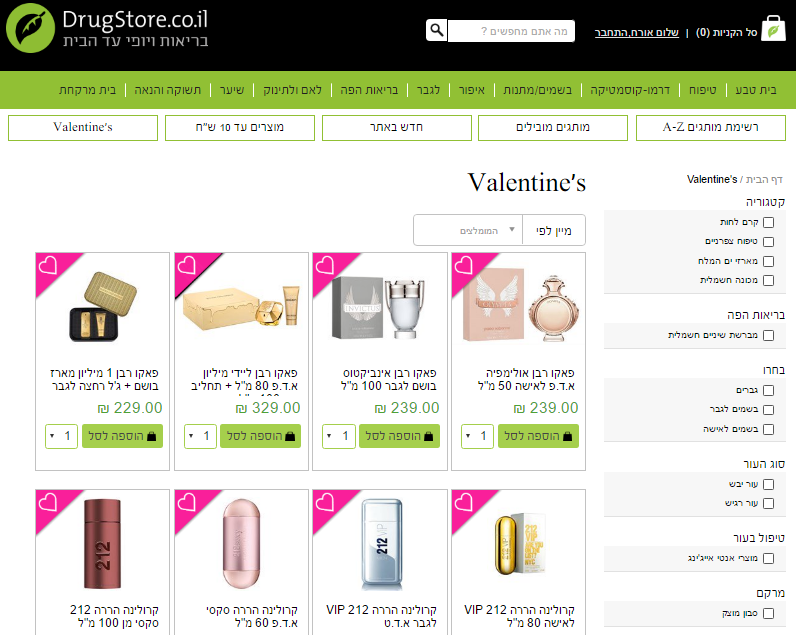The image size is (796, 635).
Task: Tick the עור יבש skin type checkbox
Action: click(x=769, y=484)
